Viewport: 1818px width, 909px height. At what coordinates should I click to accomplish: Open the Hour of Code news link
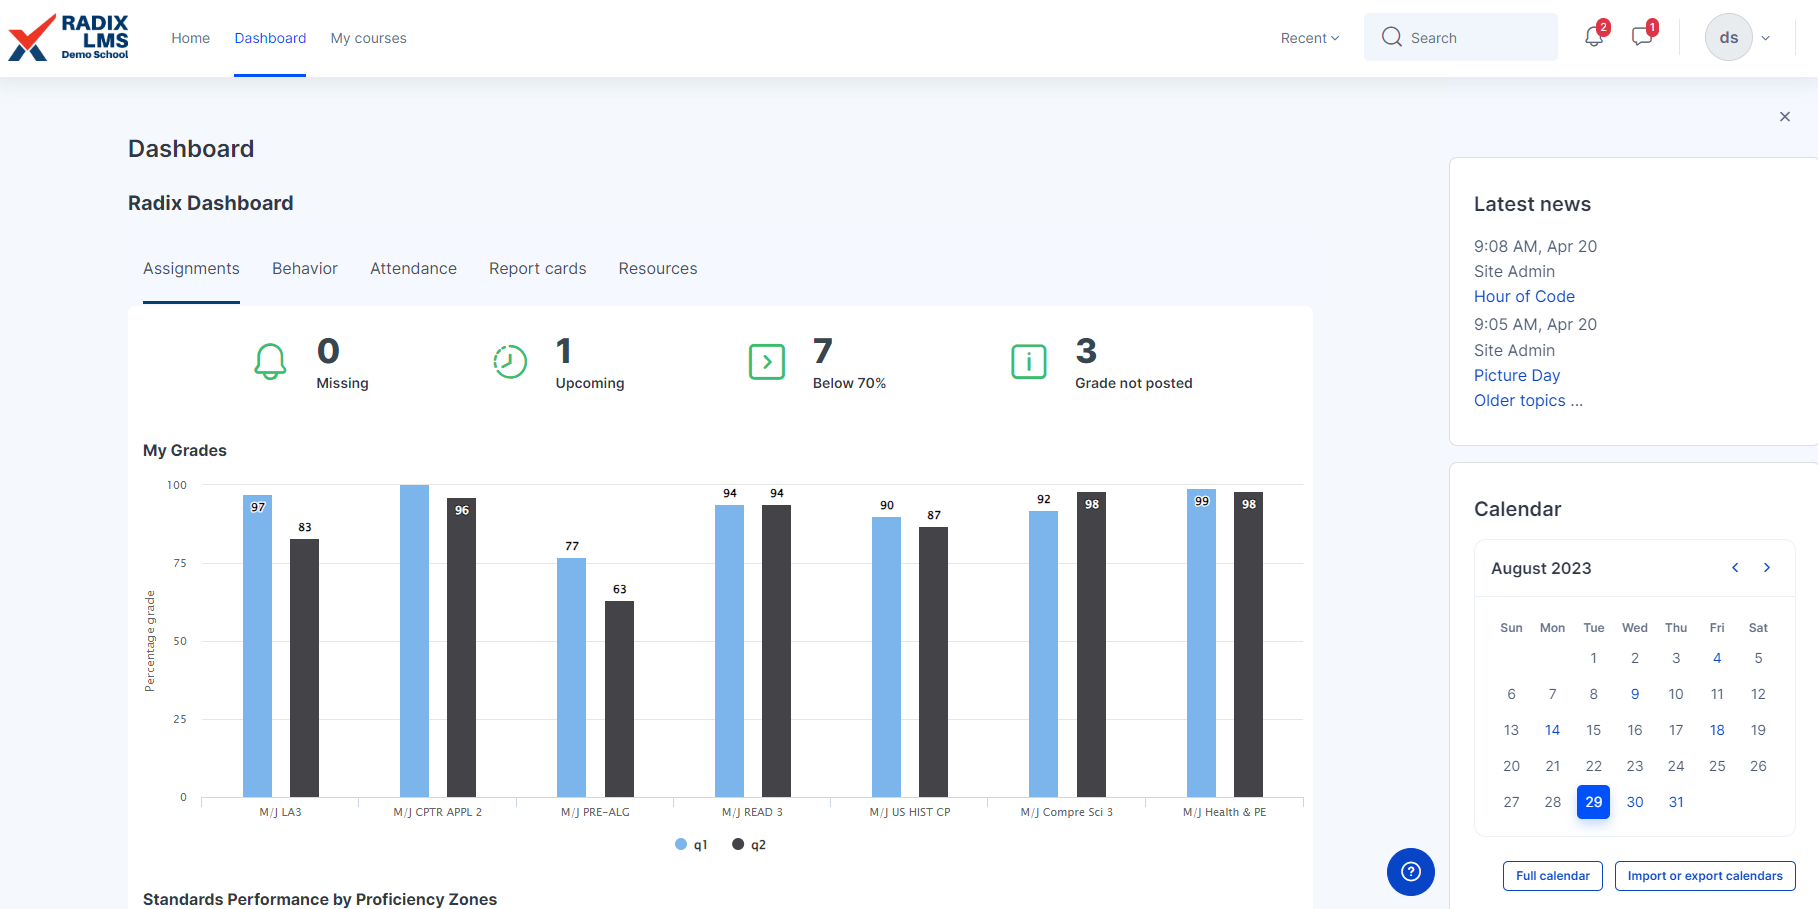tap(1524, 296)
